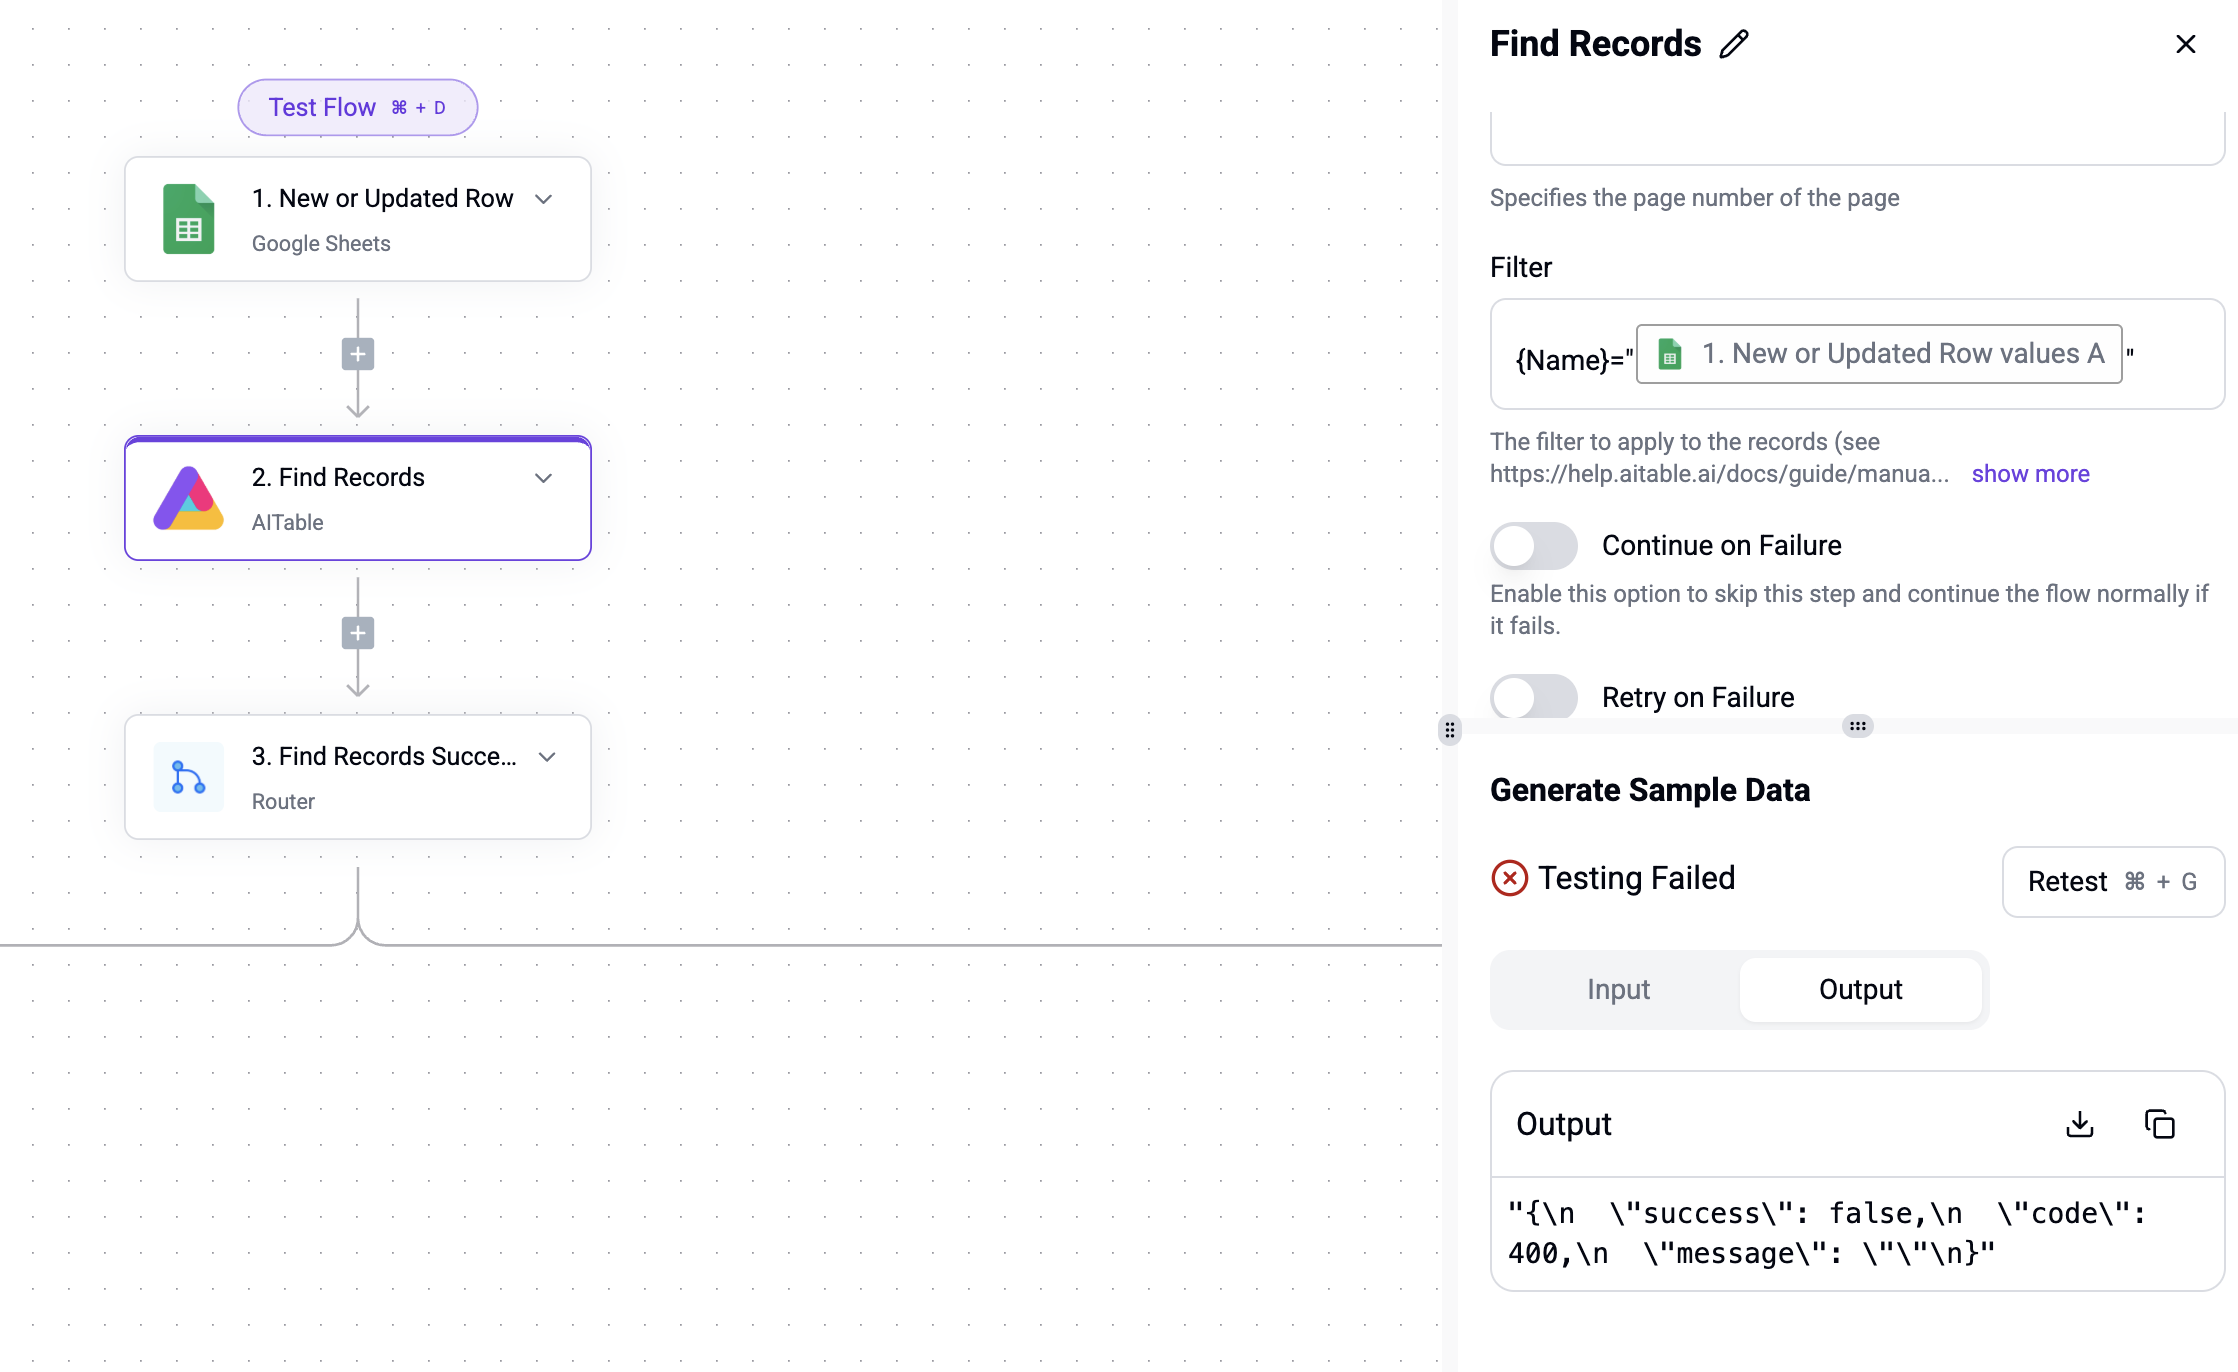Close the Find Records side panel
Viewport: 2238px width, 1372px height.
2186,44
